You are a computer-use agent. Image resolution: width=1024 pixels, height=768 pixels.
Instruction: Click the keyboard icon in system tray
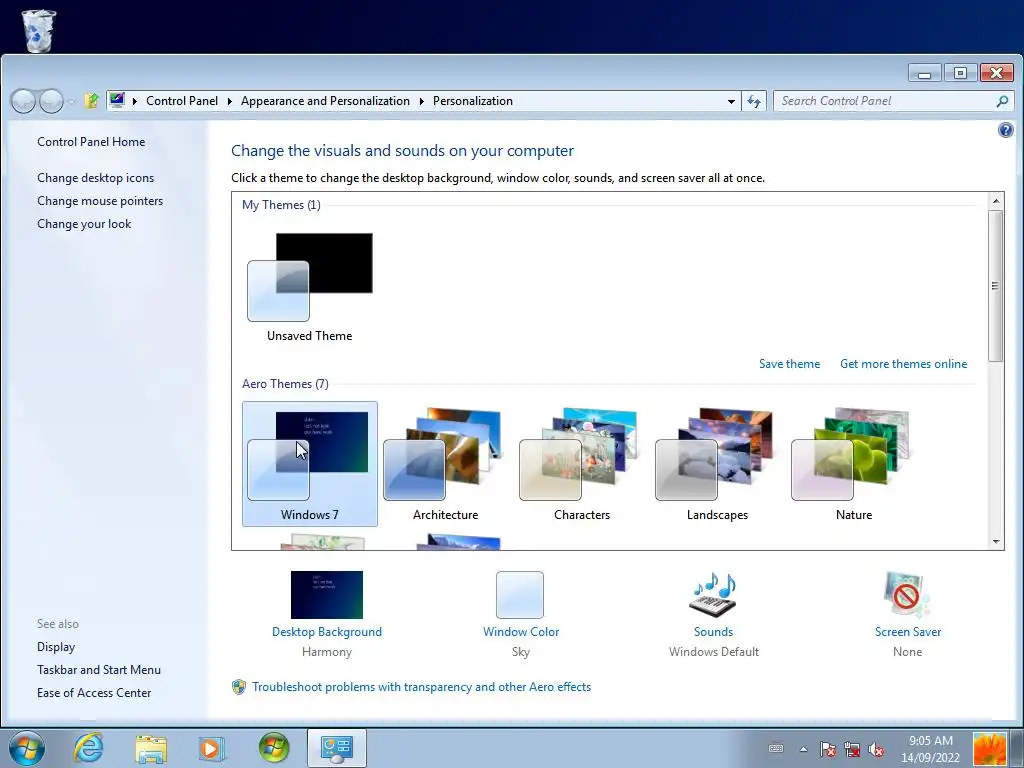[x=776, y=749]
